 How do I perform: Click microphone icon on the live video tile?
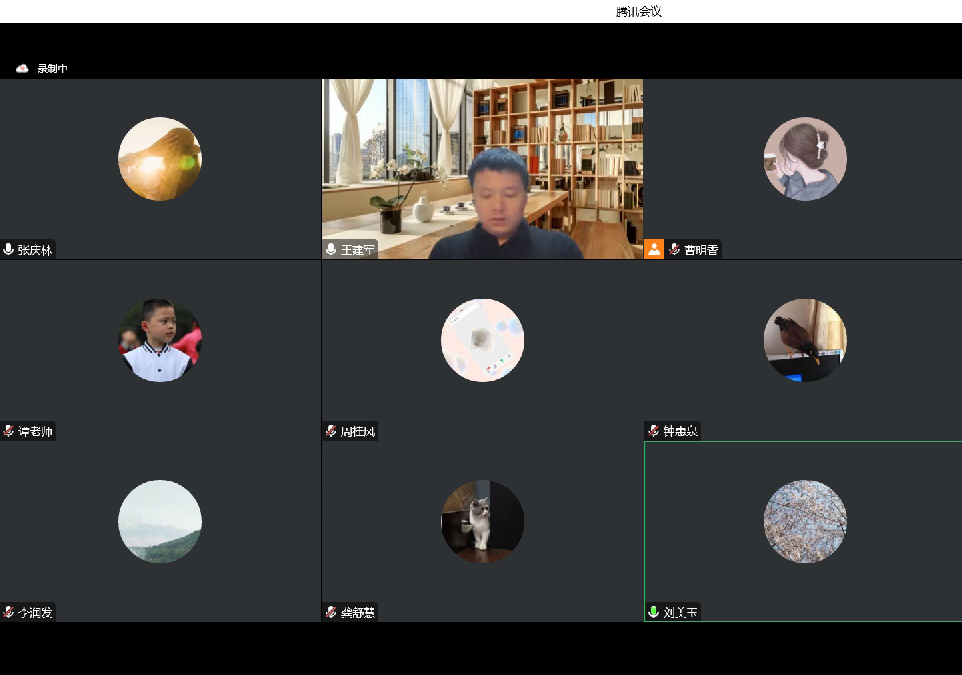tap(331, 249)
